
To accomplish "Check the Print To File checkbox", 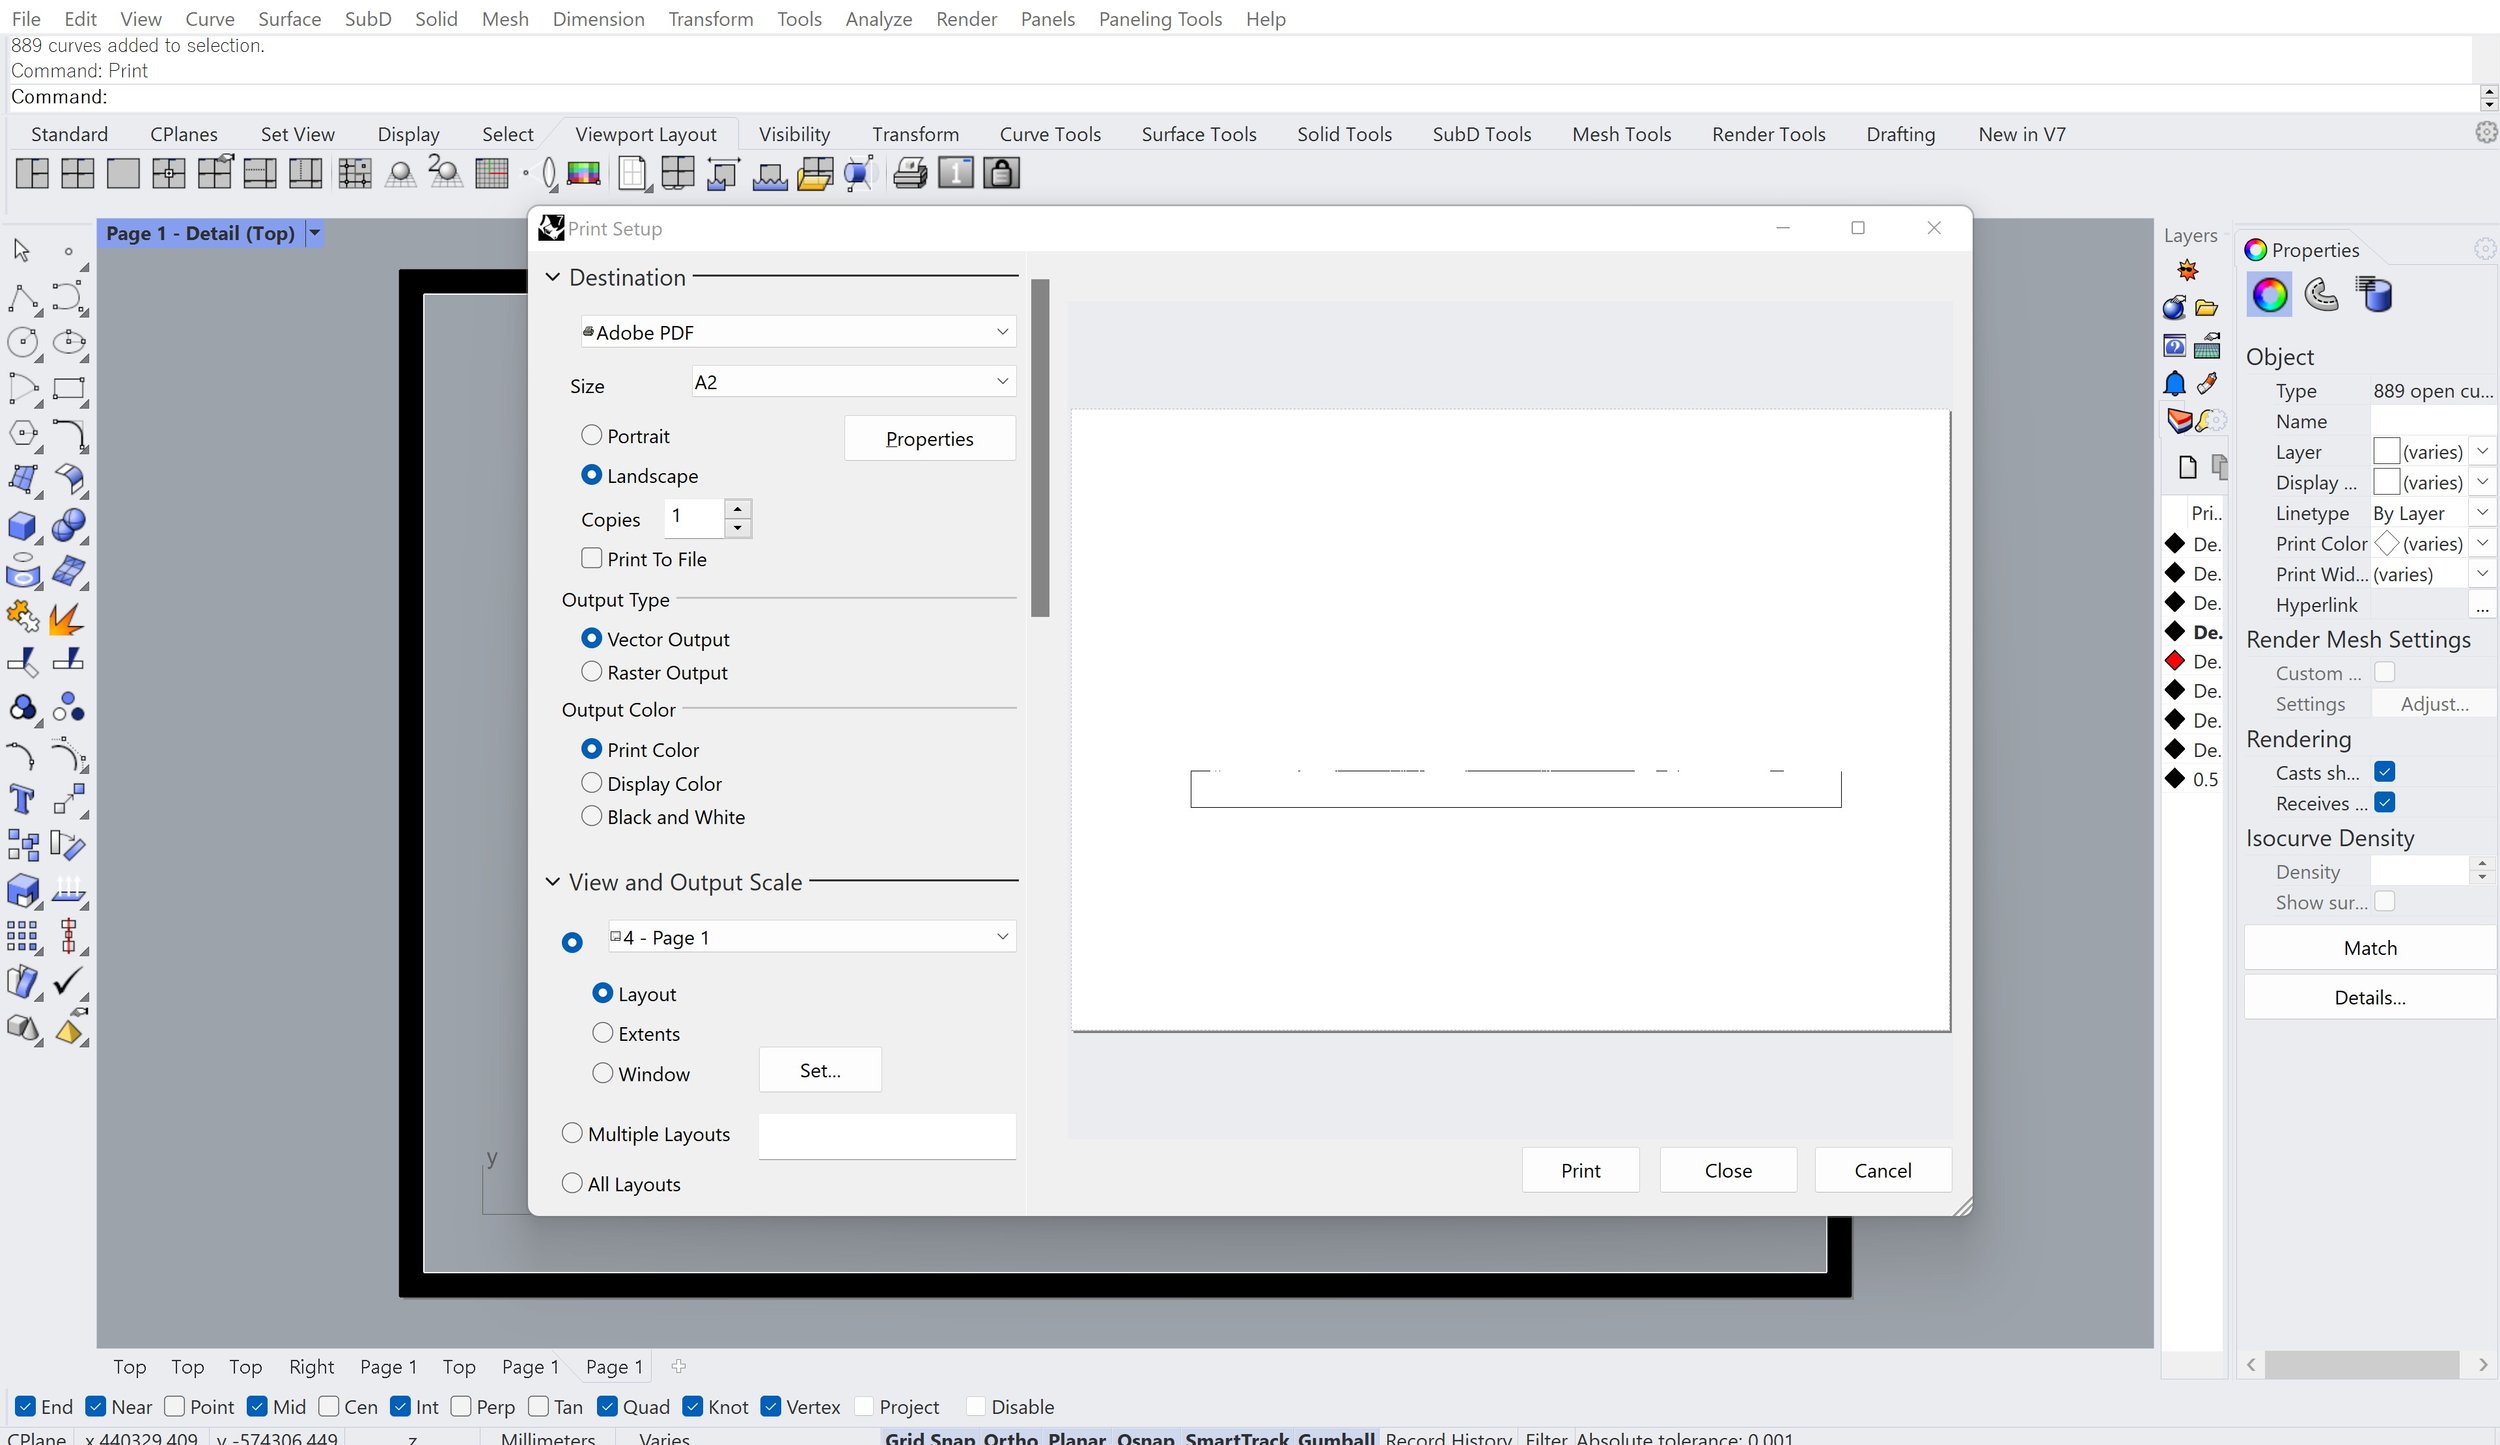I will [592, 558].
